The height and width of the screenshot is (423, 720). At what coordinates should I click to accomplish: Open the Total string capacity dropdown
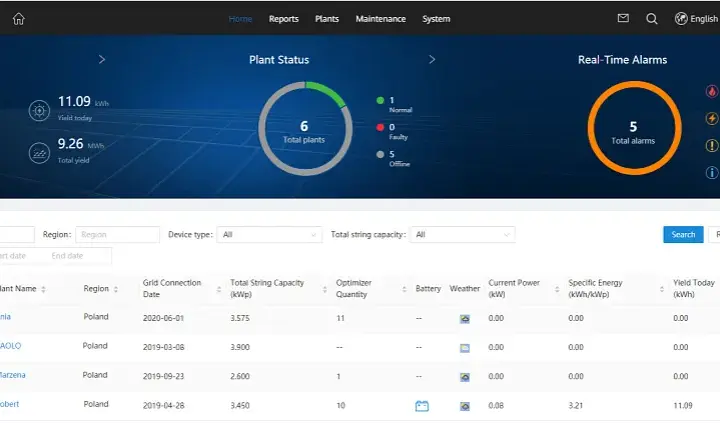coord(462,235)
